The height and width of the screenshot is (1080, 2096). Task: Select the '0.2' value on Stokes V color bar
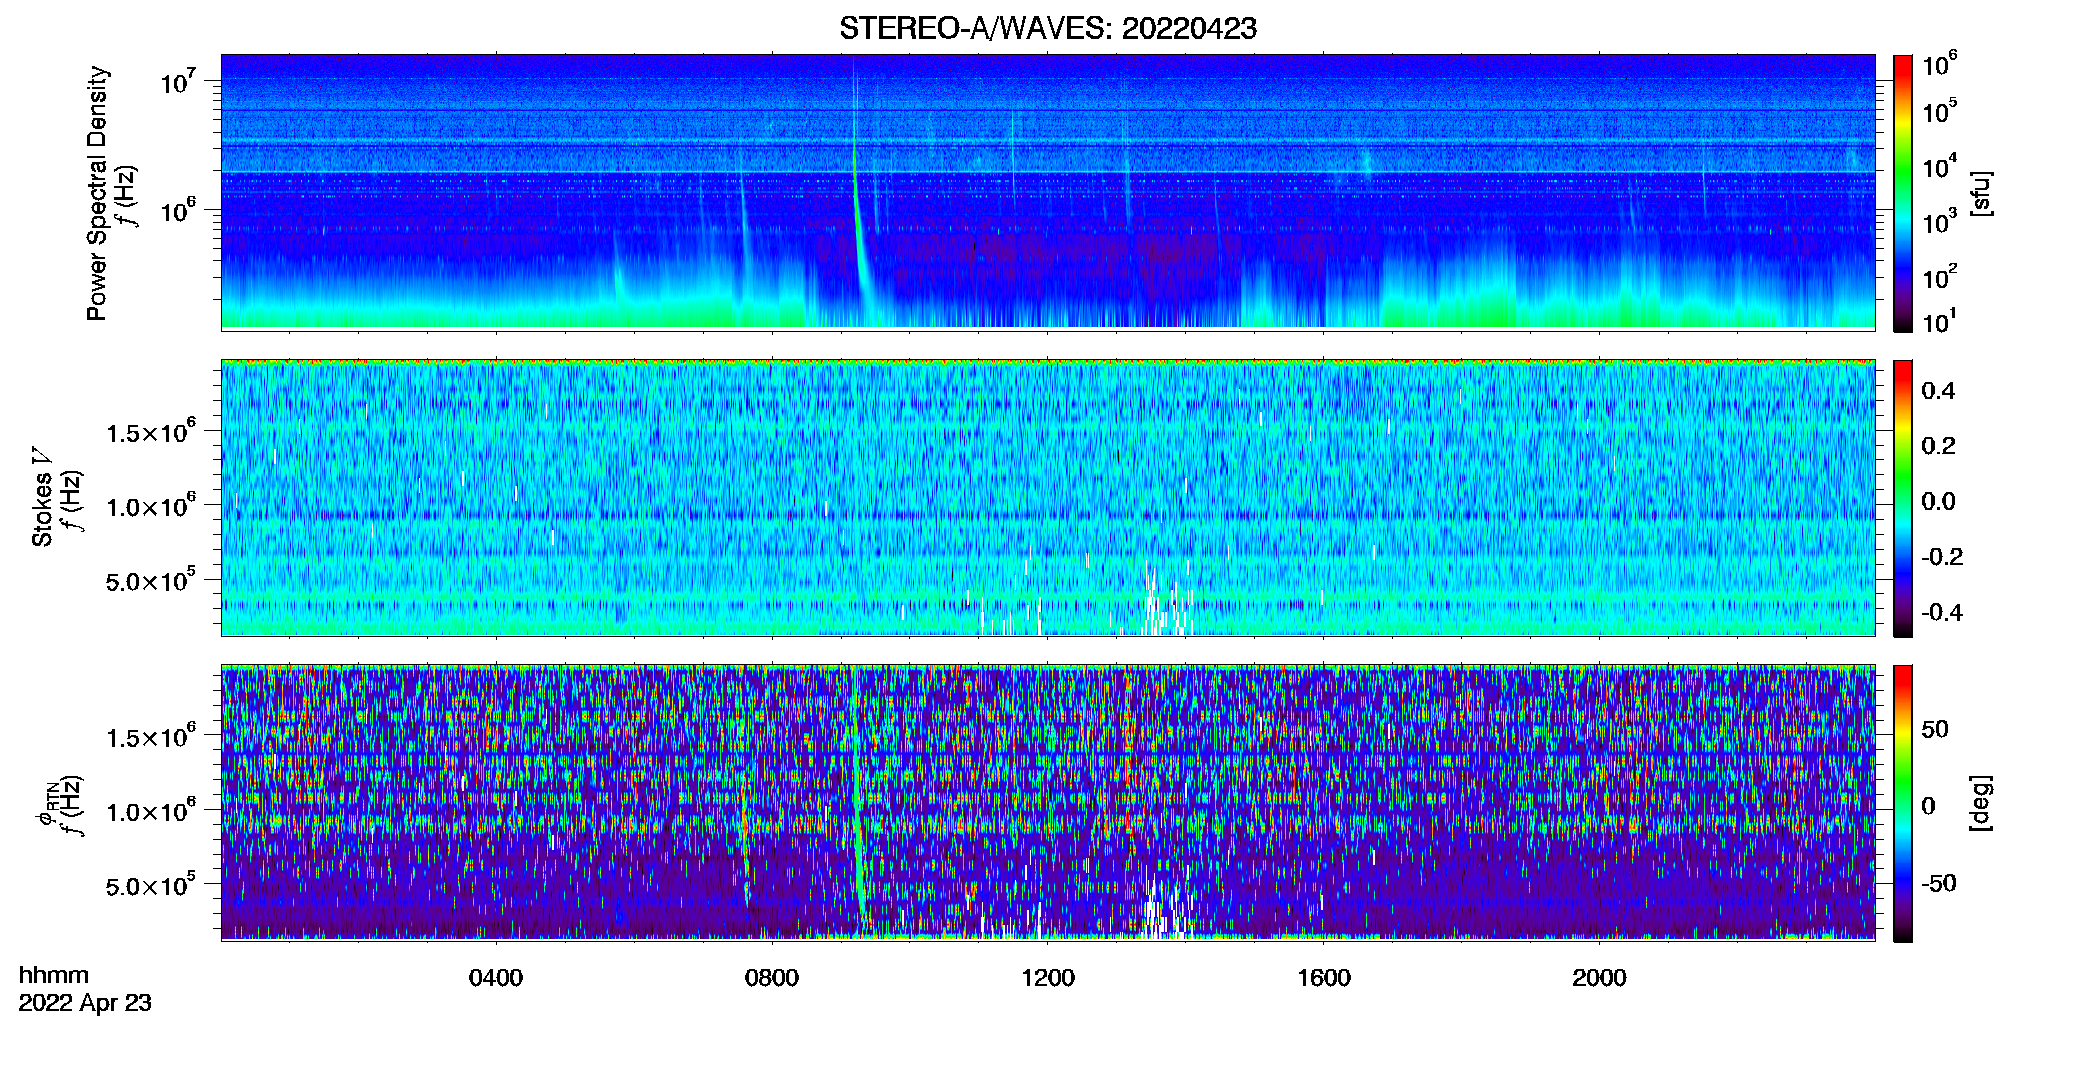[1939, 446]
